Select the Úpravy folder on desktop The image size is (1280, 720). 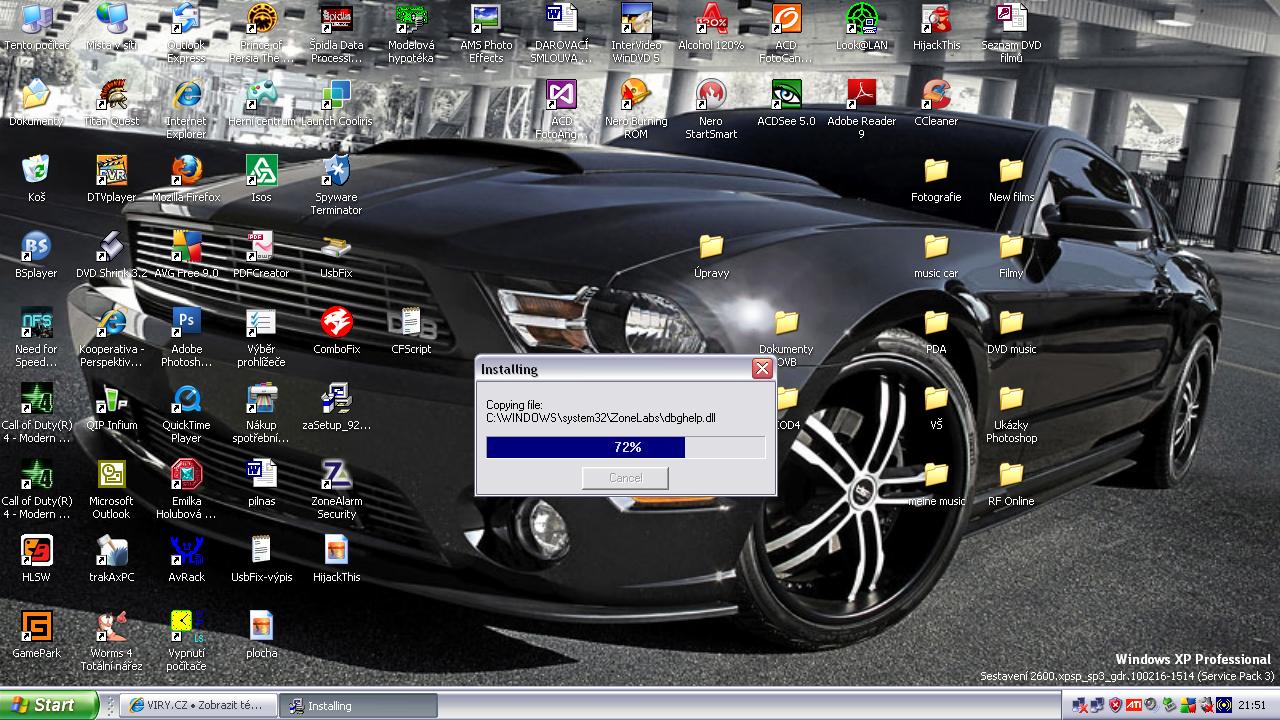pos(711,248)
